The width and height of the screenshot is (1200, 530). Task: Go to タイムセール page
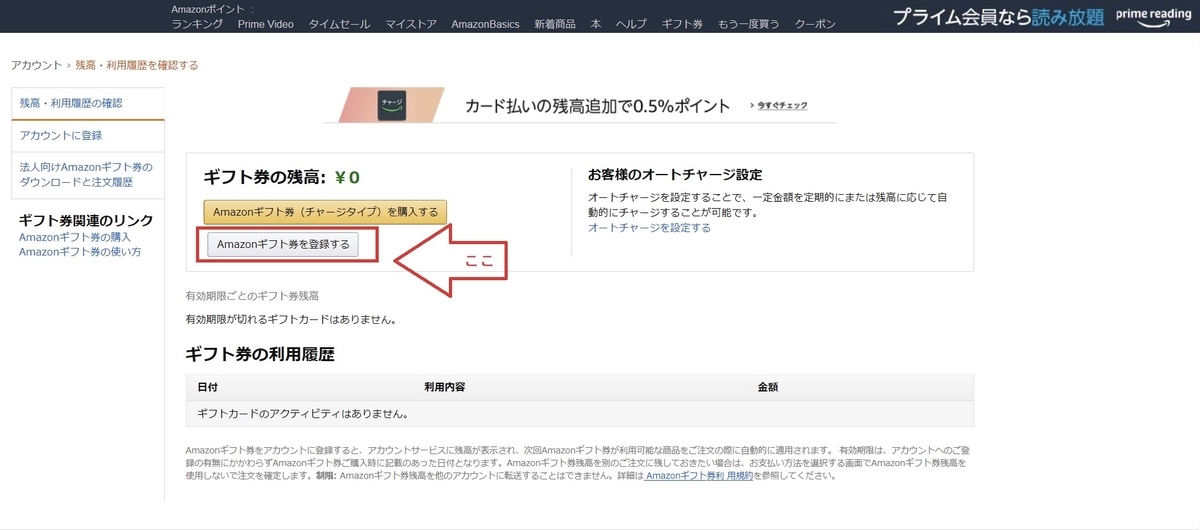click(x=339, y=24)
